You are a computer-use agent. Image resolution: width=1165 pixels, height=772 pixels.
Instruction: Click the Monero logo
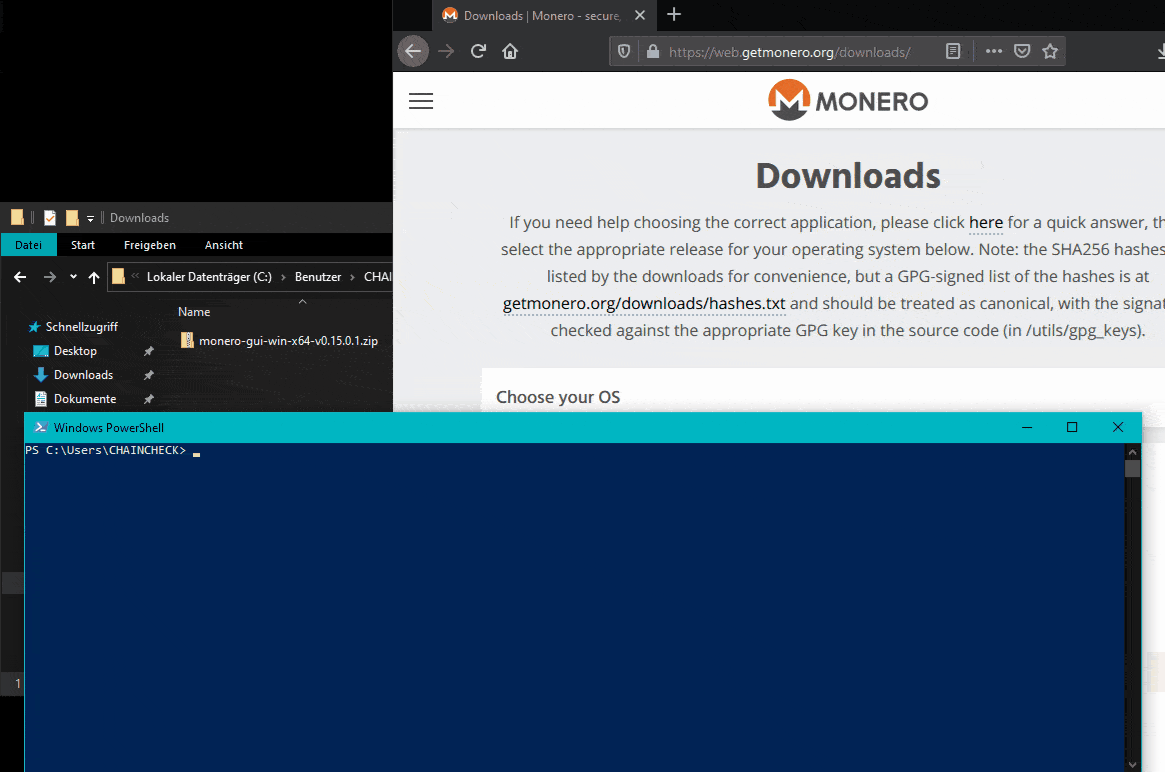[x=848, y=100]
